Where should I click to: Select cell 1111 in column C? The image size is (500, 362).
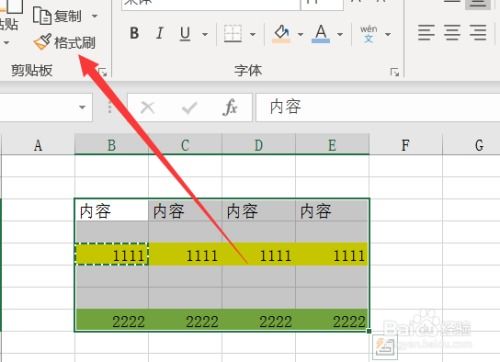click(185, 254)
